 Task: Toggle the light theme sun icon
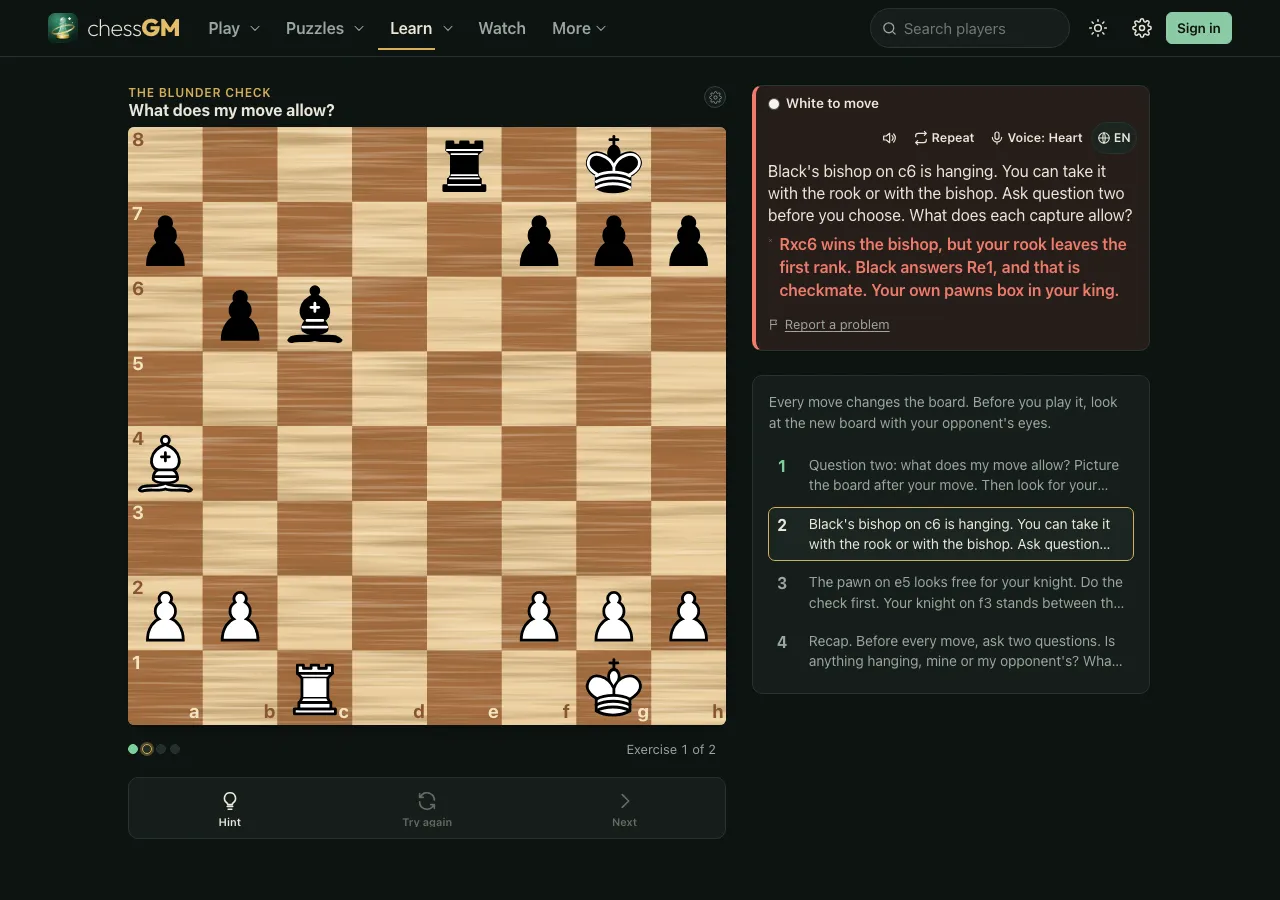coord(1098,28)
